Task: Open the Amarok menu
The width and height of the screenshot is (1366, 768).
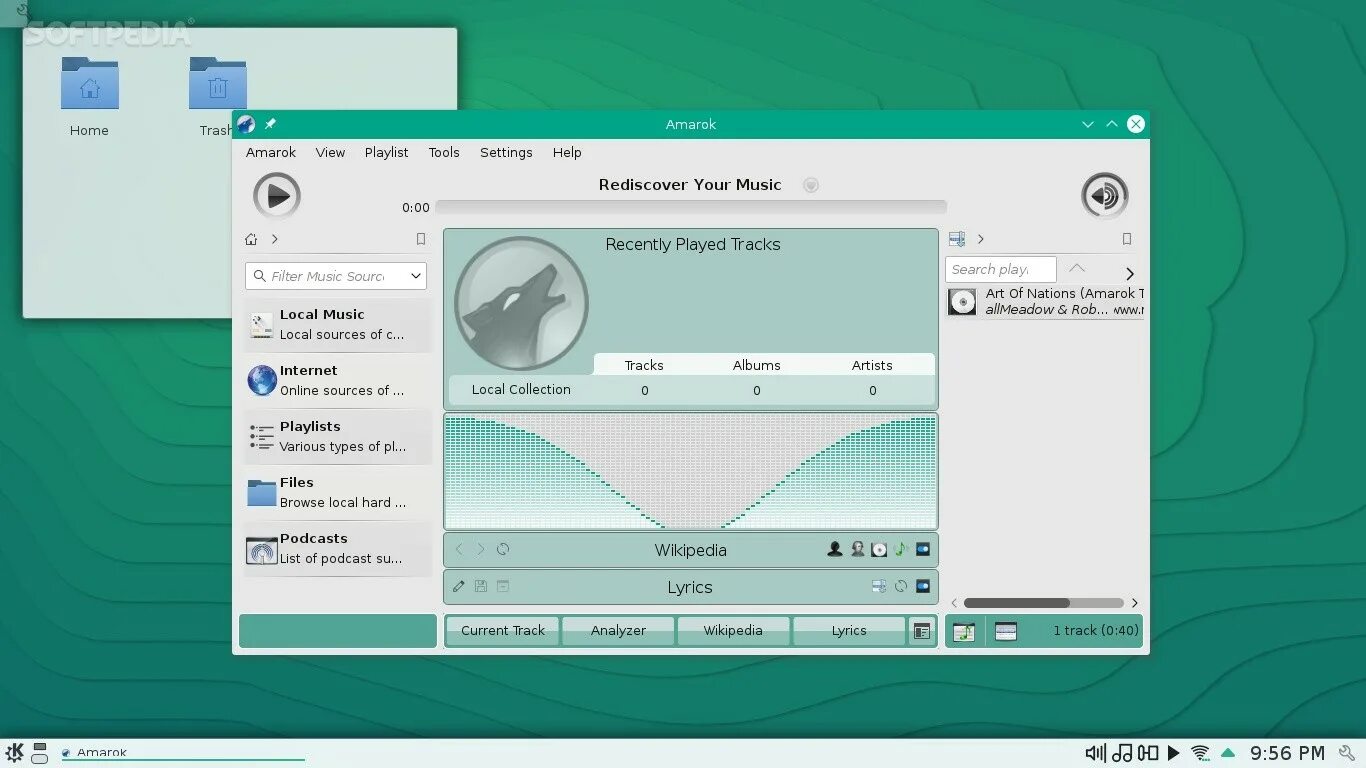Action: pos(271,152)
